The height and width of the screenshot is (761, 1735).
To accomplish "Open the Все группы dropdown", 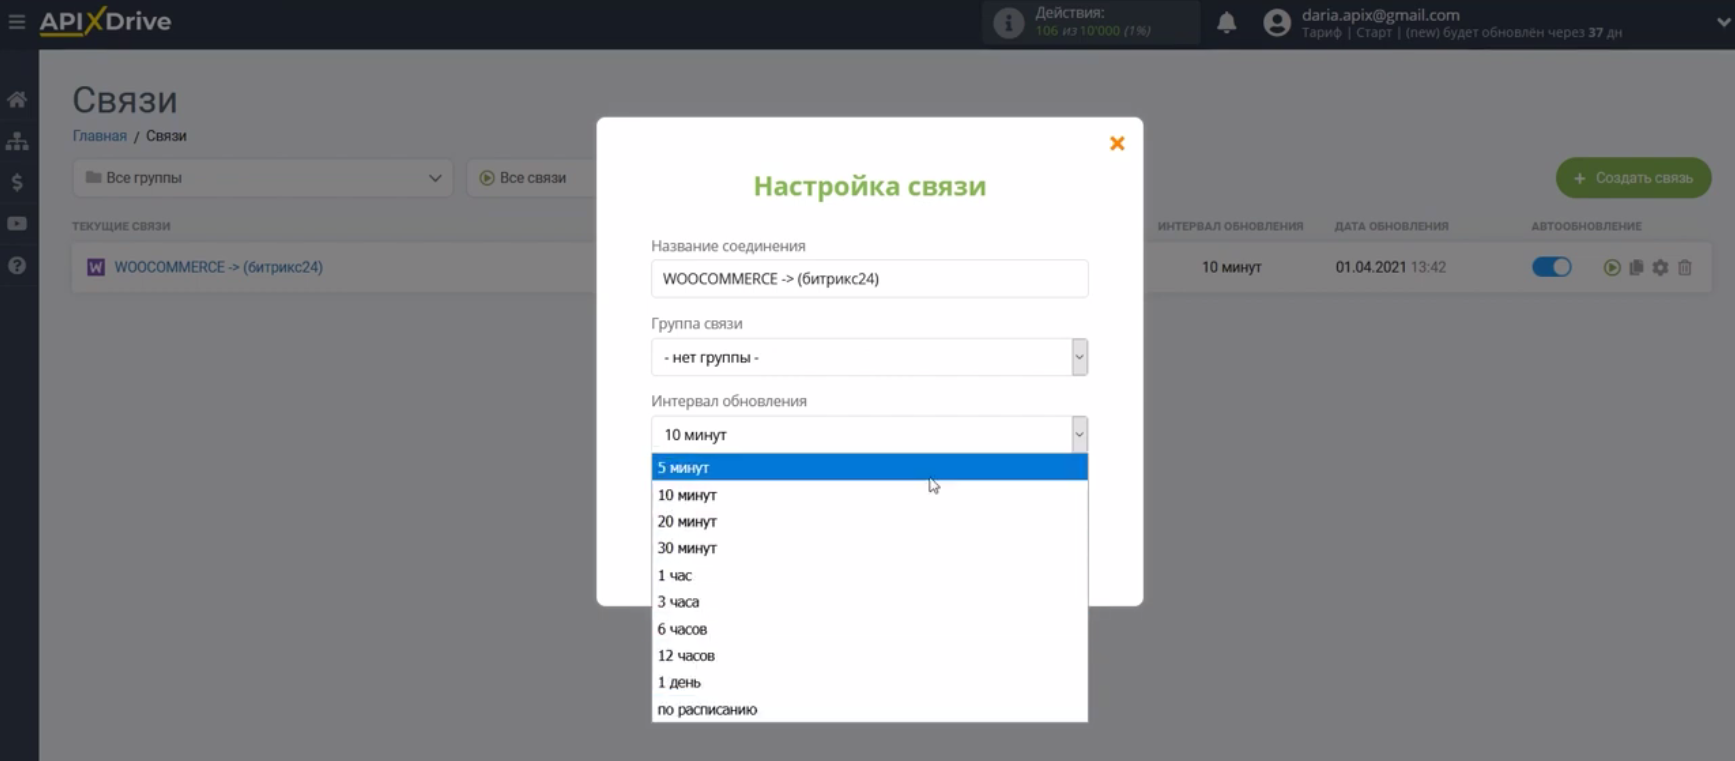I will pyautogui.click(x=263, y=178).
